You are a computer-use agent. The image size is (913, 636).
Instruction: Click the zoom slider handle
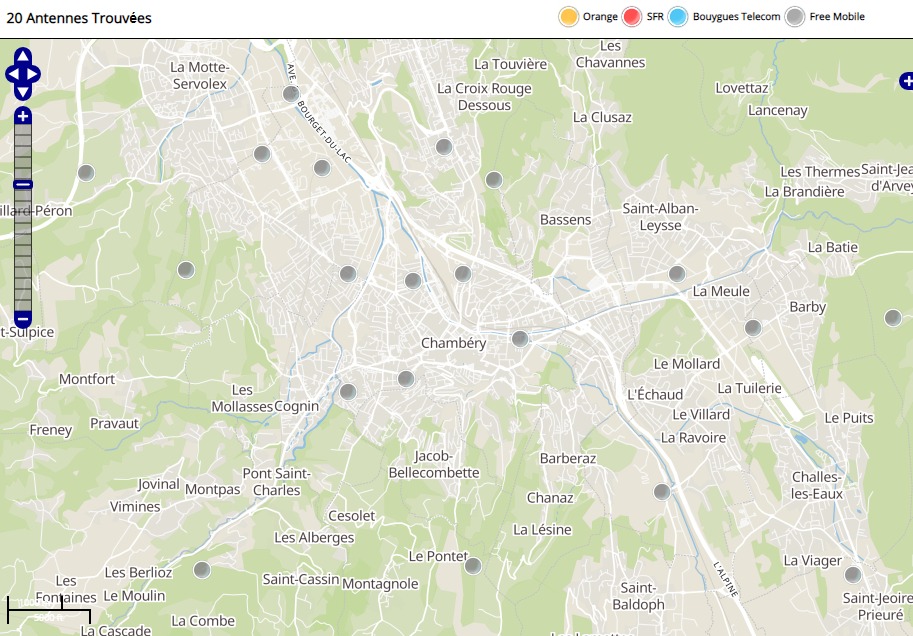coord(23,184)
